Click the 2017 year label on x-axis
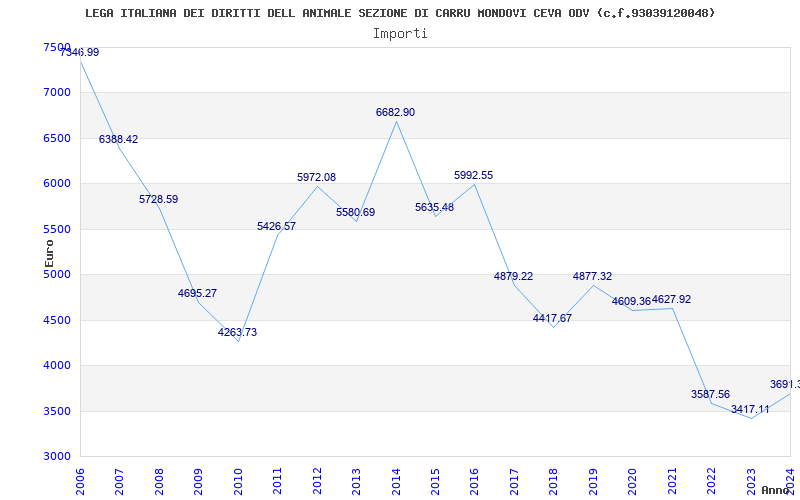 (x=514, y=483)
